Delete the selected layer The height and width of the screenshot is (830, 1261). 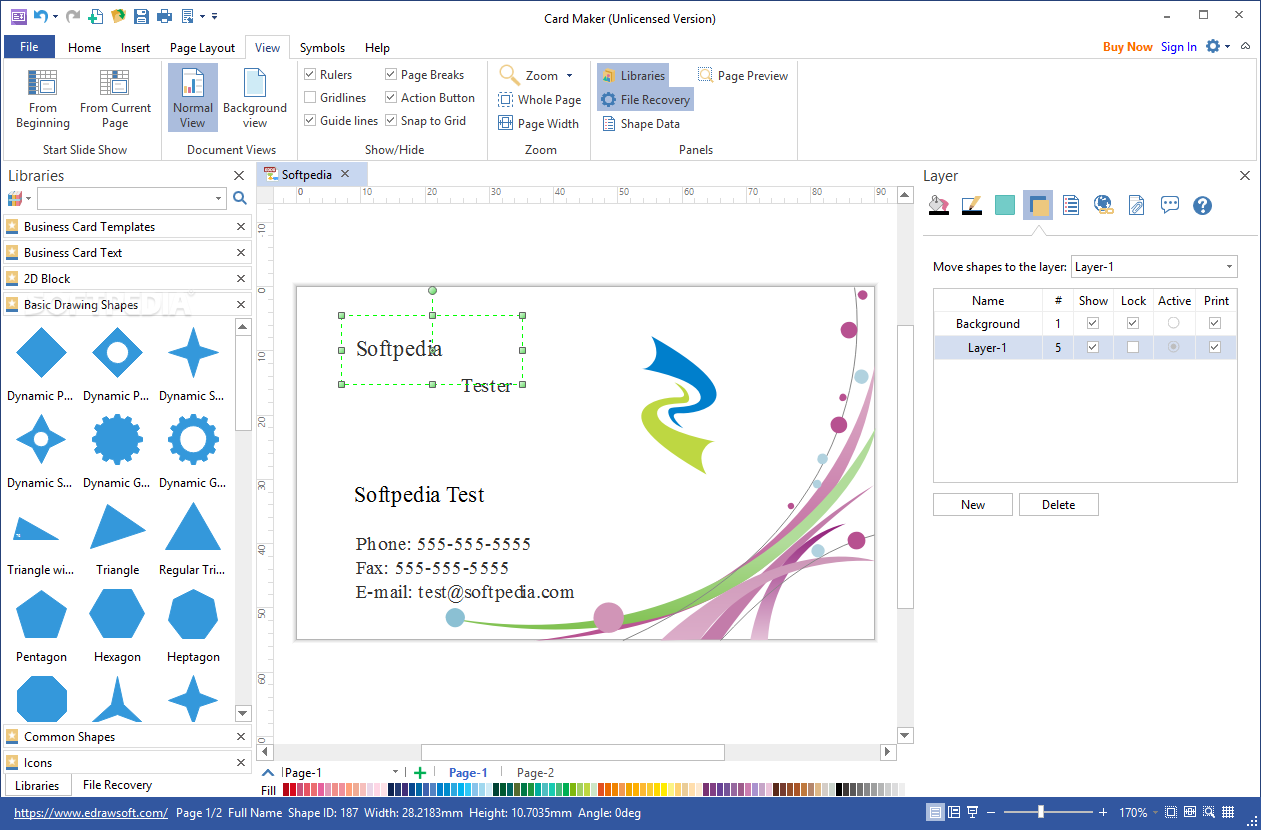1059,505
